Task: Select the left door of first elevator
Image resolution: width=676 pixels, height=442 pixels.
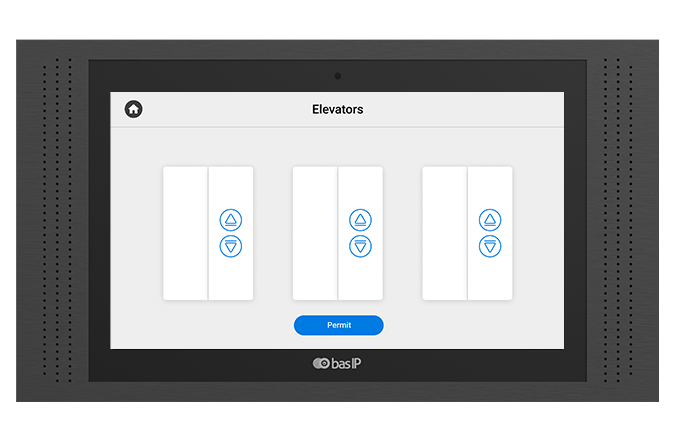Action: pos(185,233)
